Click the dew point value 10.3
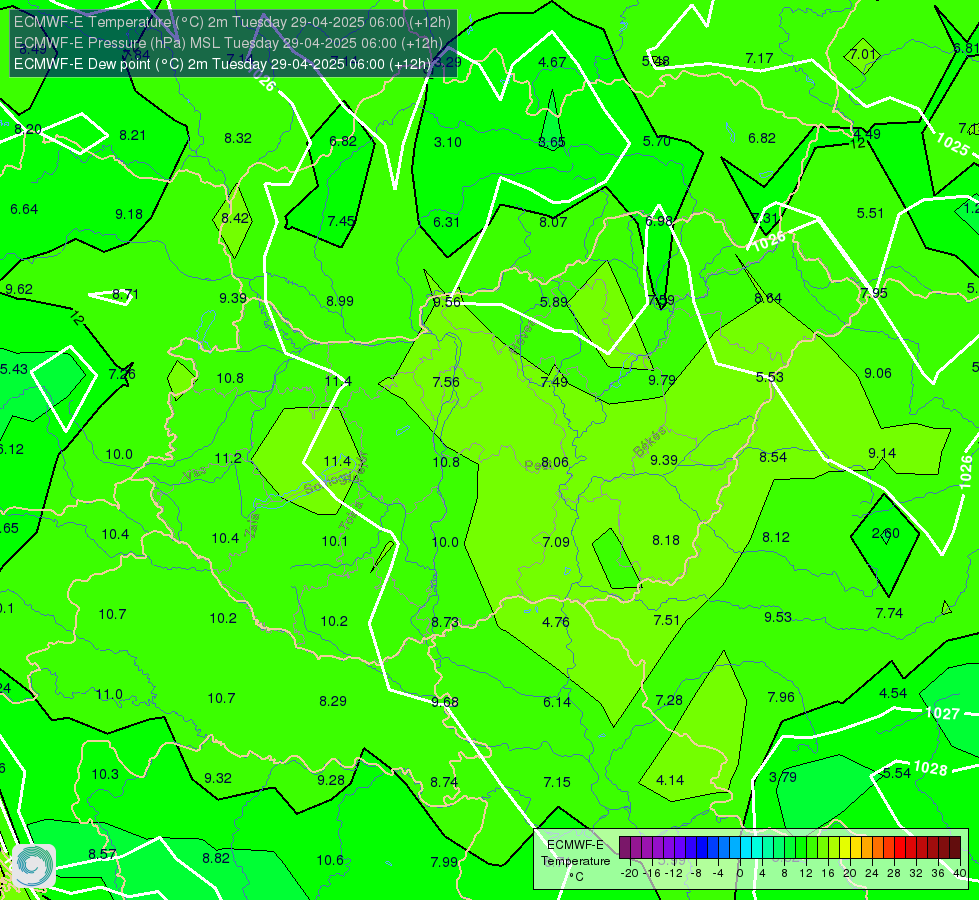Viewport: 979px width, 900px height. (x=105, y=774)
